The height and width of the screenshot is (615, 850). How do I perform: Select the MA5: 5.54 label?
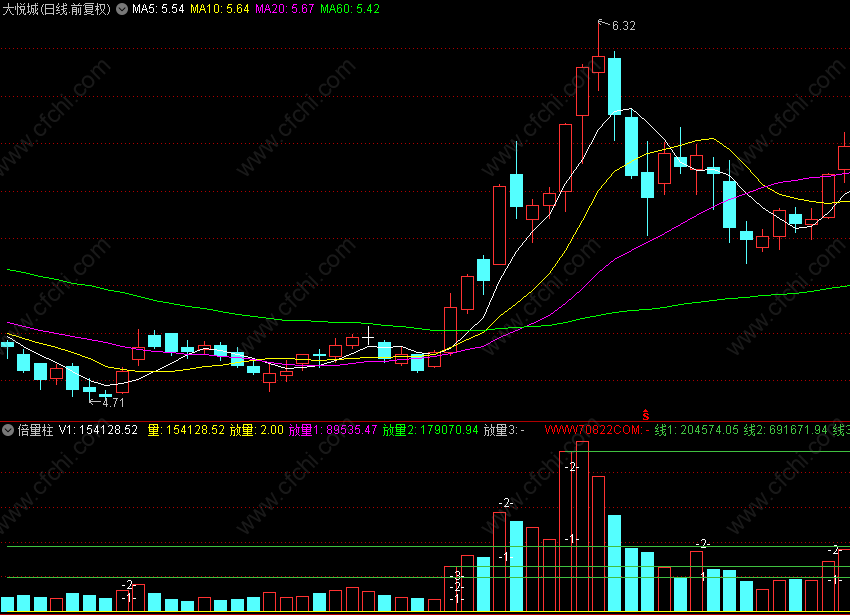click(x=158, y=9)
